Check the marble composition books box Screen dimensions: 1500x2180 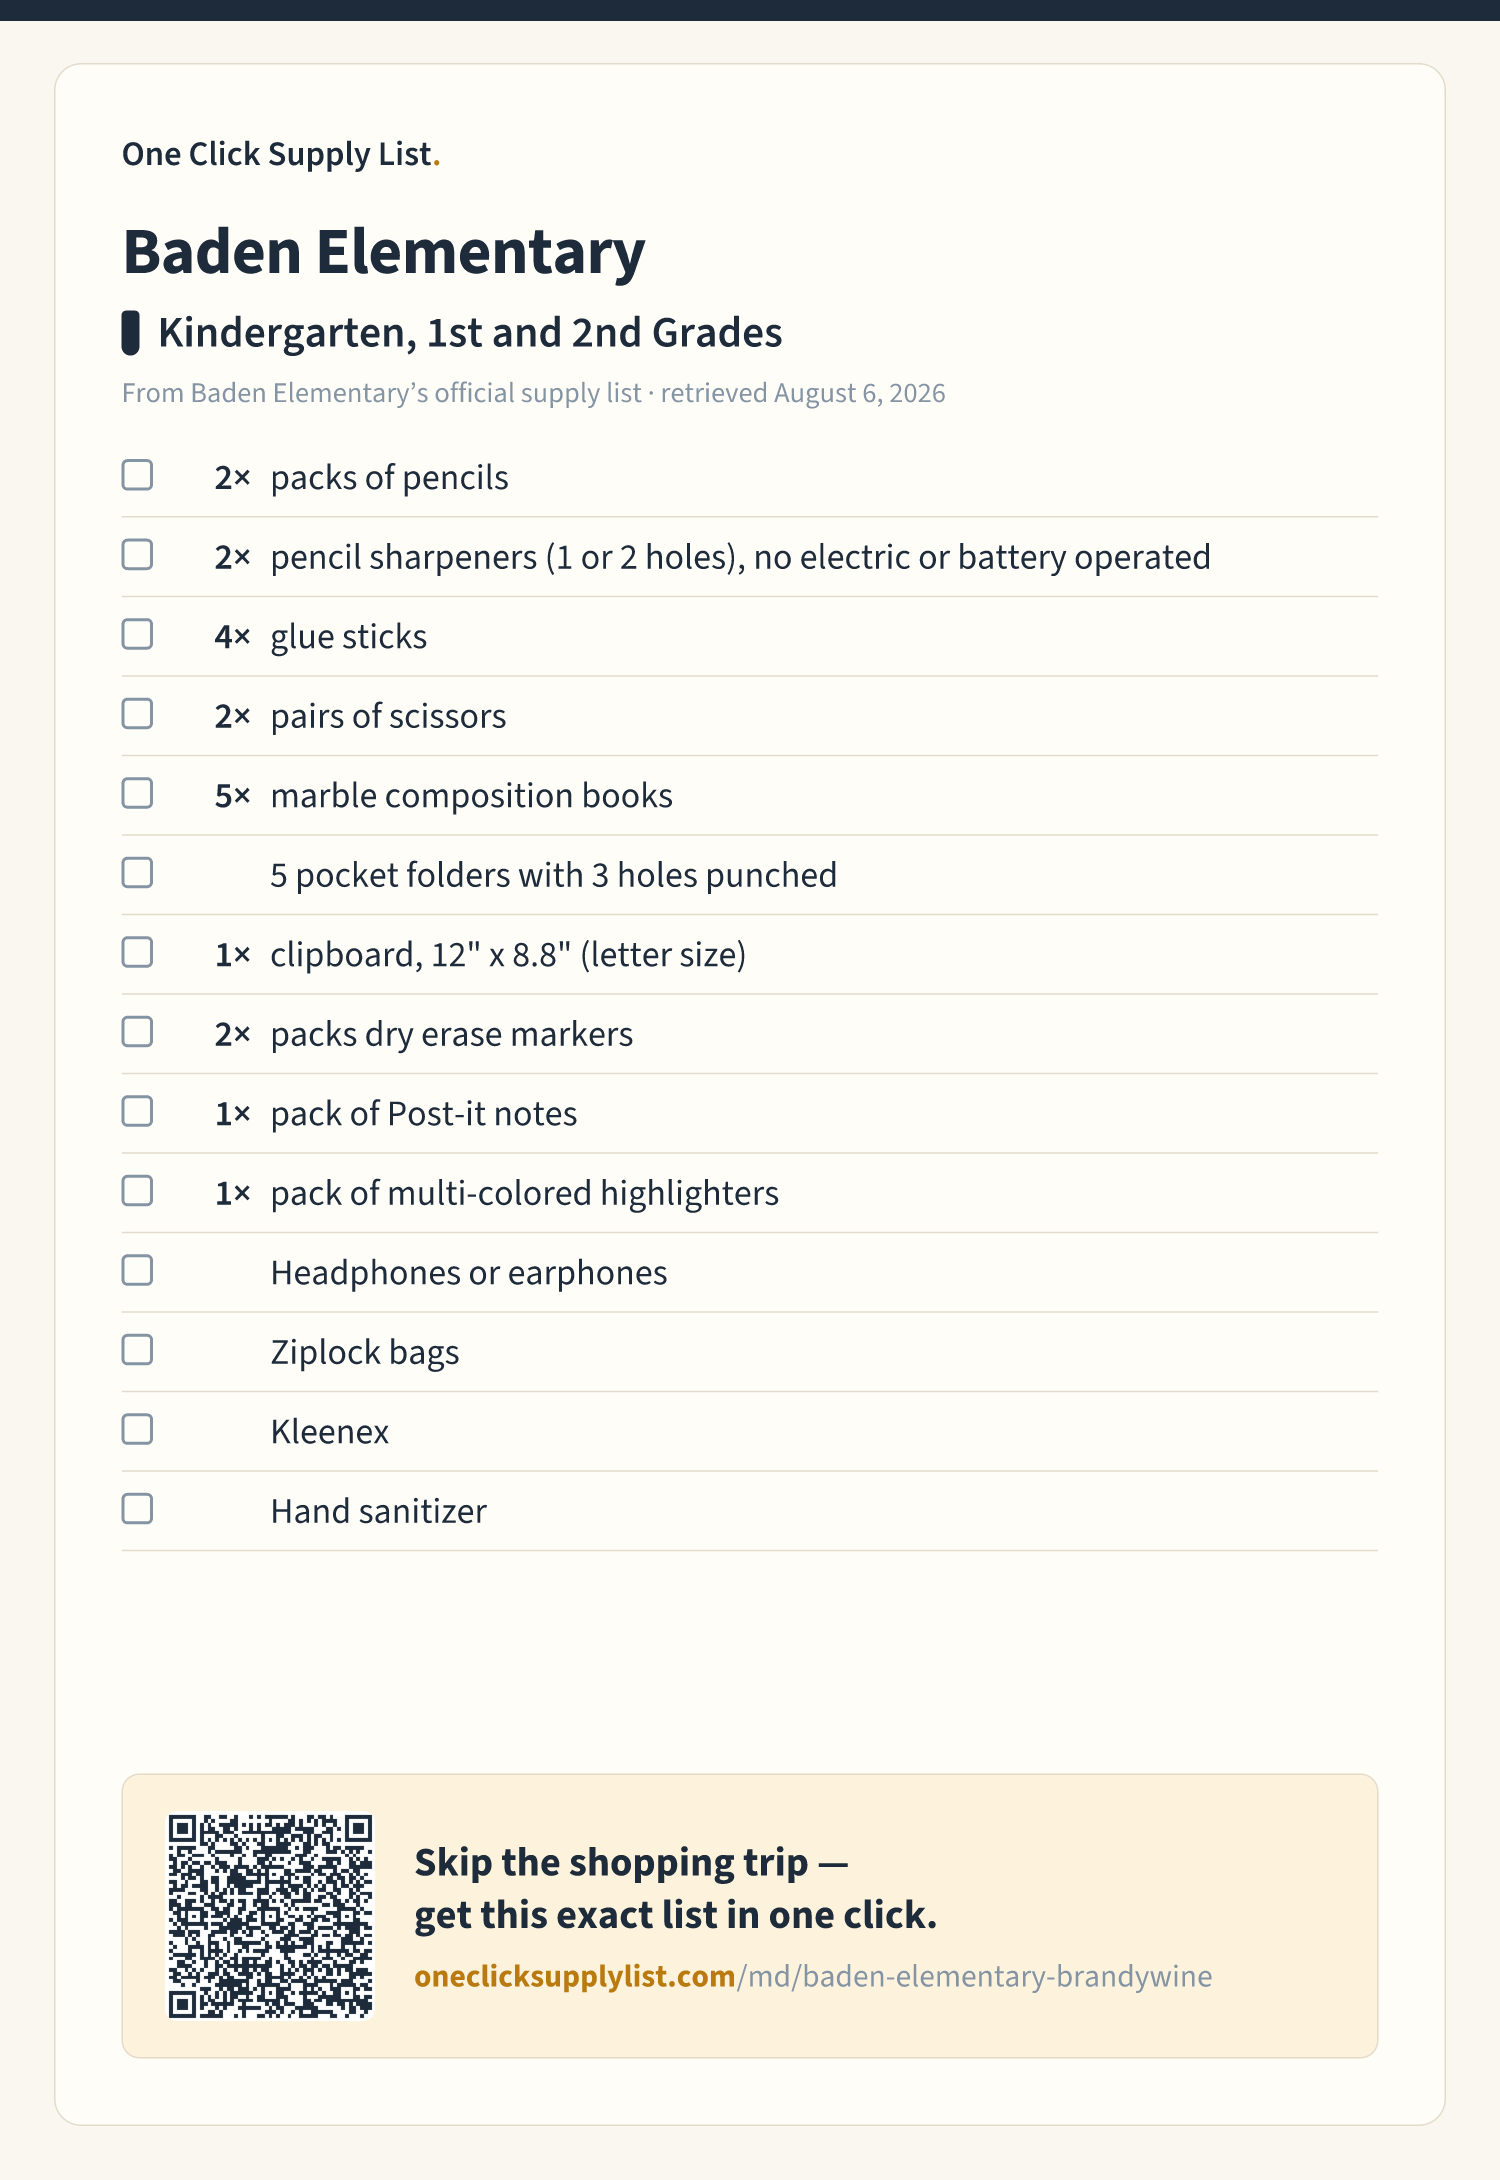tap(137, 793)
